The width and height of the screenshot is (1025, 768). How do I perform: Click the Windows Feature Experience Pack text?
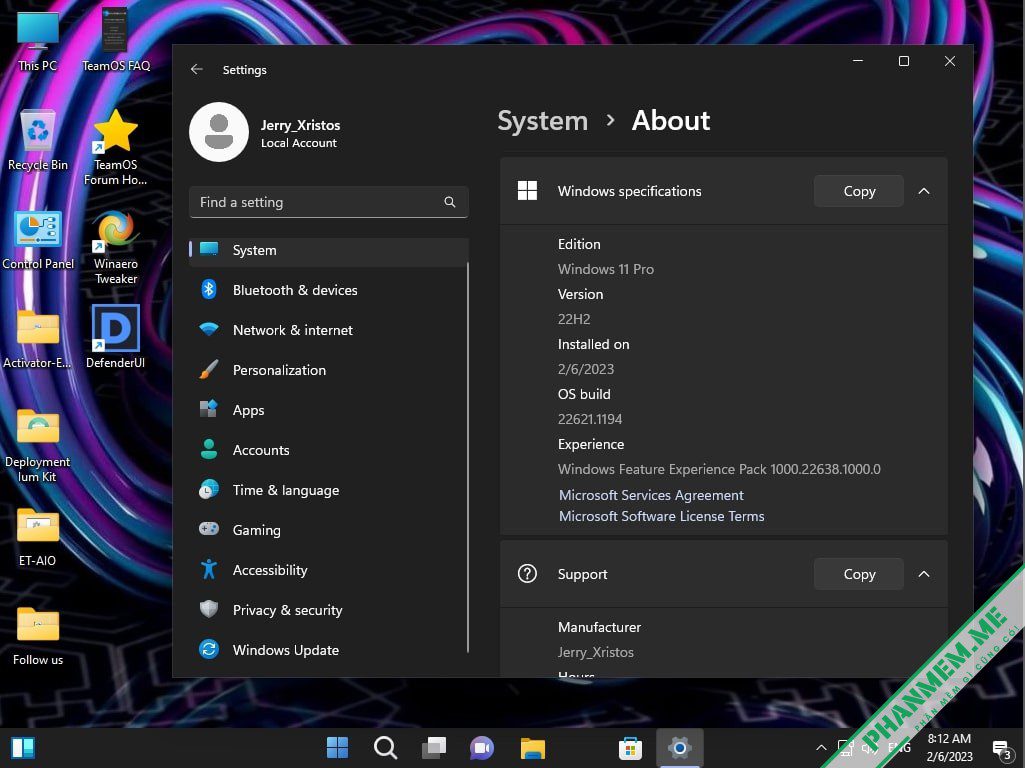coord(719,469)
